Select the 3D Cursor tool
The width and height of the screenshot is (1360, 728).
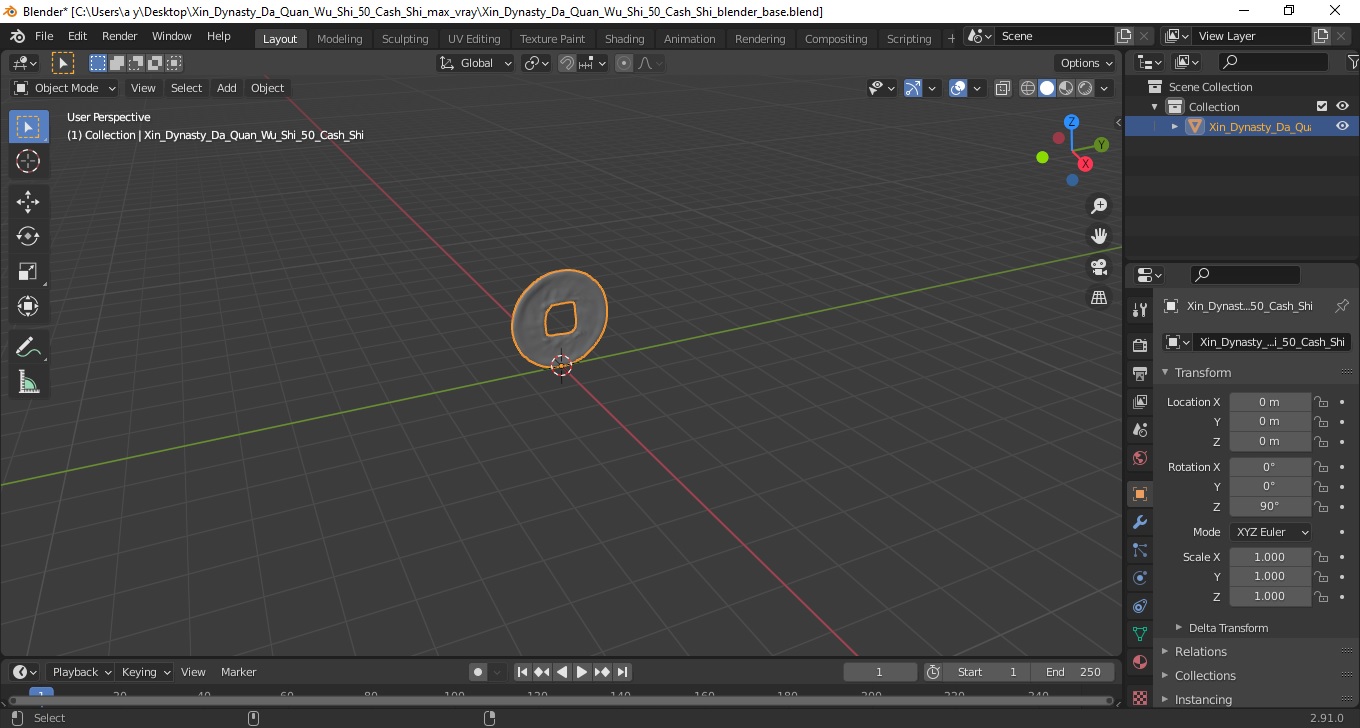click(x=28, y=161)
